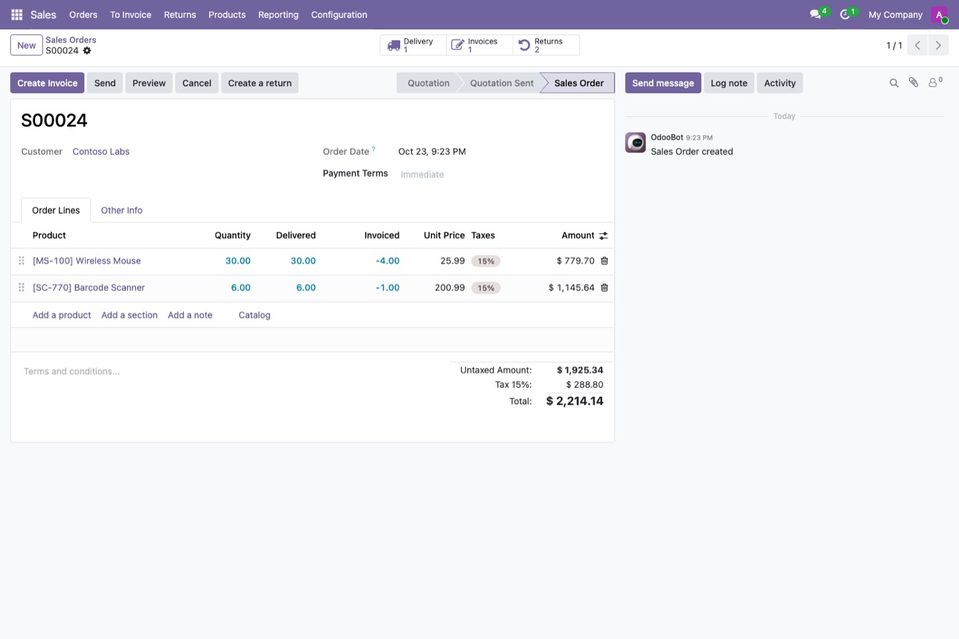The height and width of the screenshot is (639, 959).
Task: Click Wireless Mouse quantity 30.00
Action: click(238, 260)
